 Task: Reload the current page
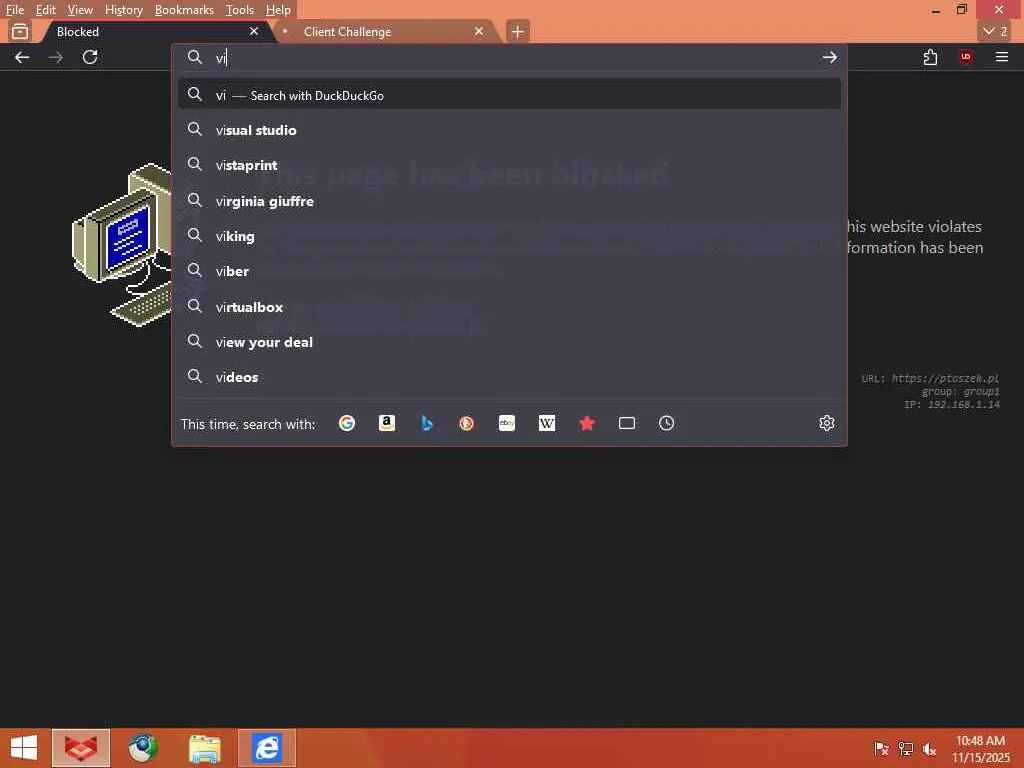(x=90, y=57)
